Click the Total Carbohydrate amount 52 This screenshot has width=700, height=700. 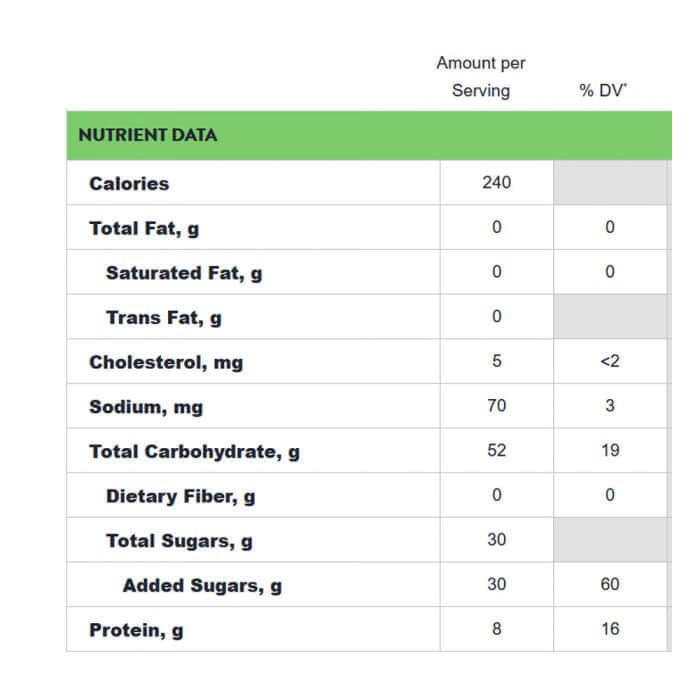(496, 450)
